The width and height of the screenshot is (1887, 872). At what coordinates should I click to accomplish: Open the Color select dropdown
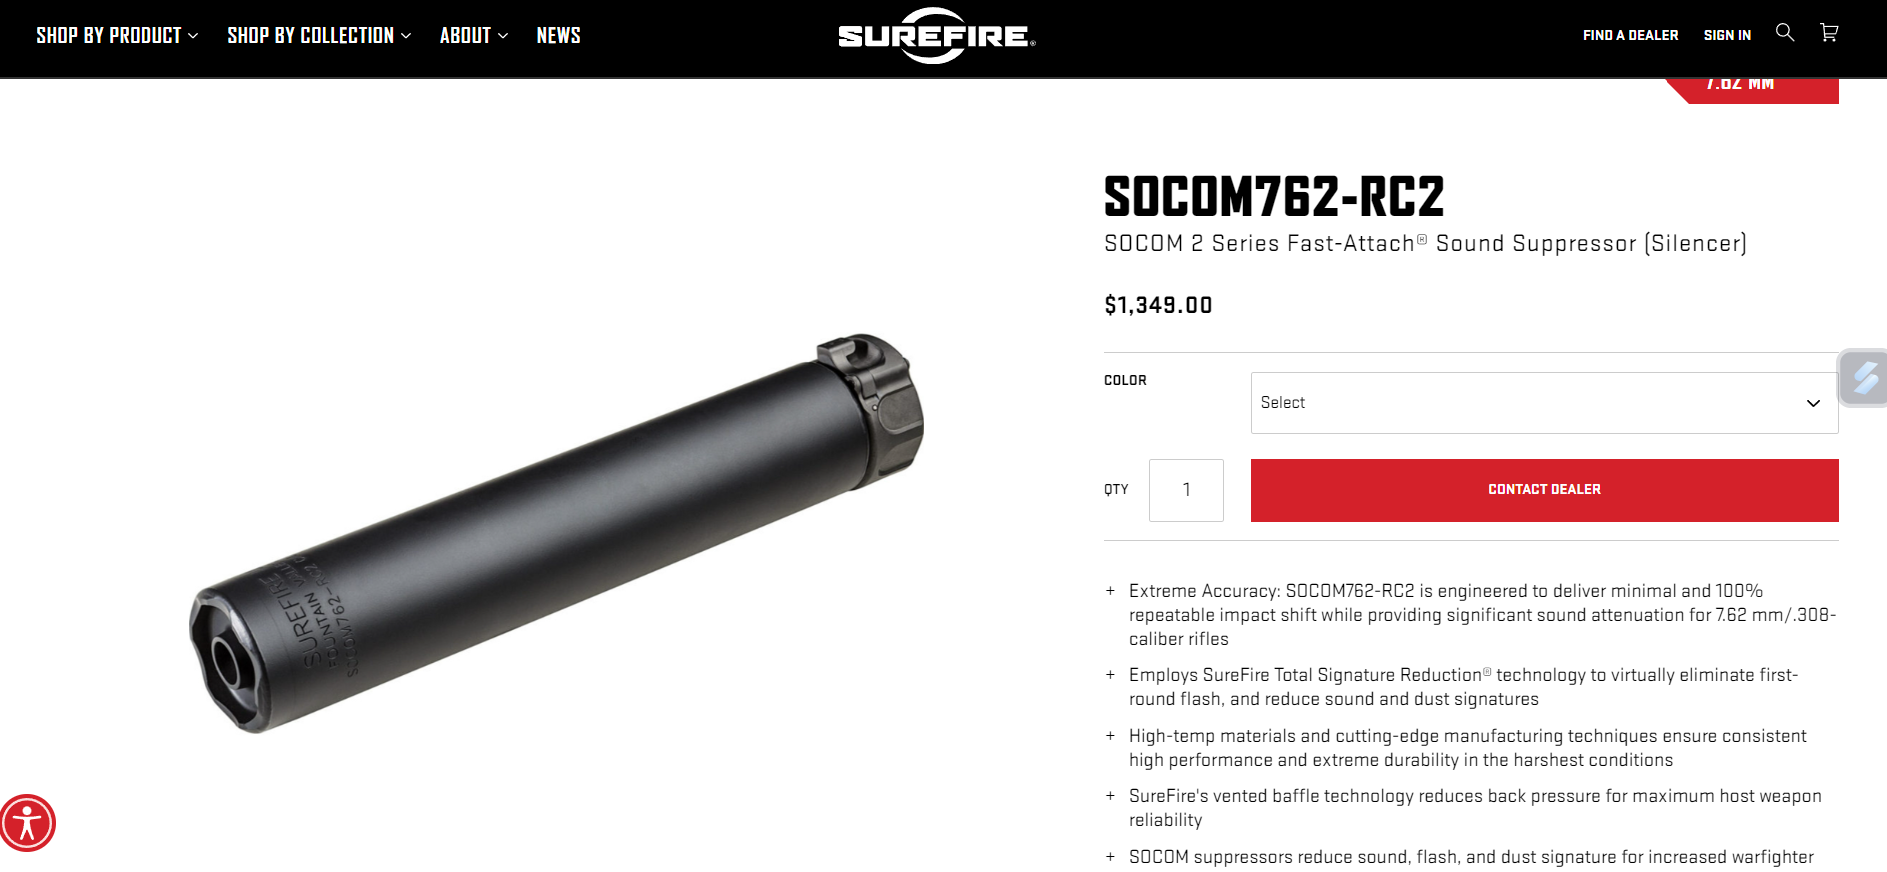[x=1544, y=403]
